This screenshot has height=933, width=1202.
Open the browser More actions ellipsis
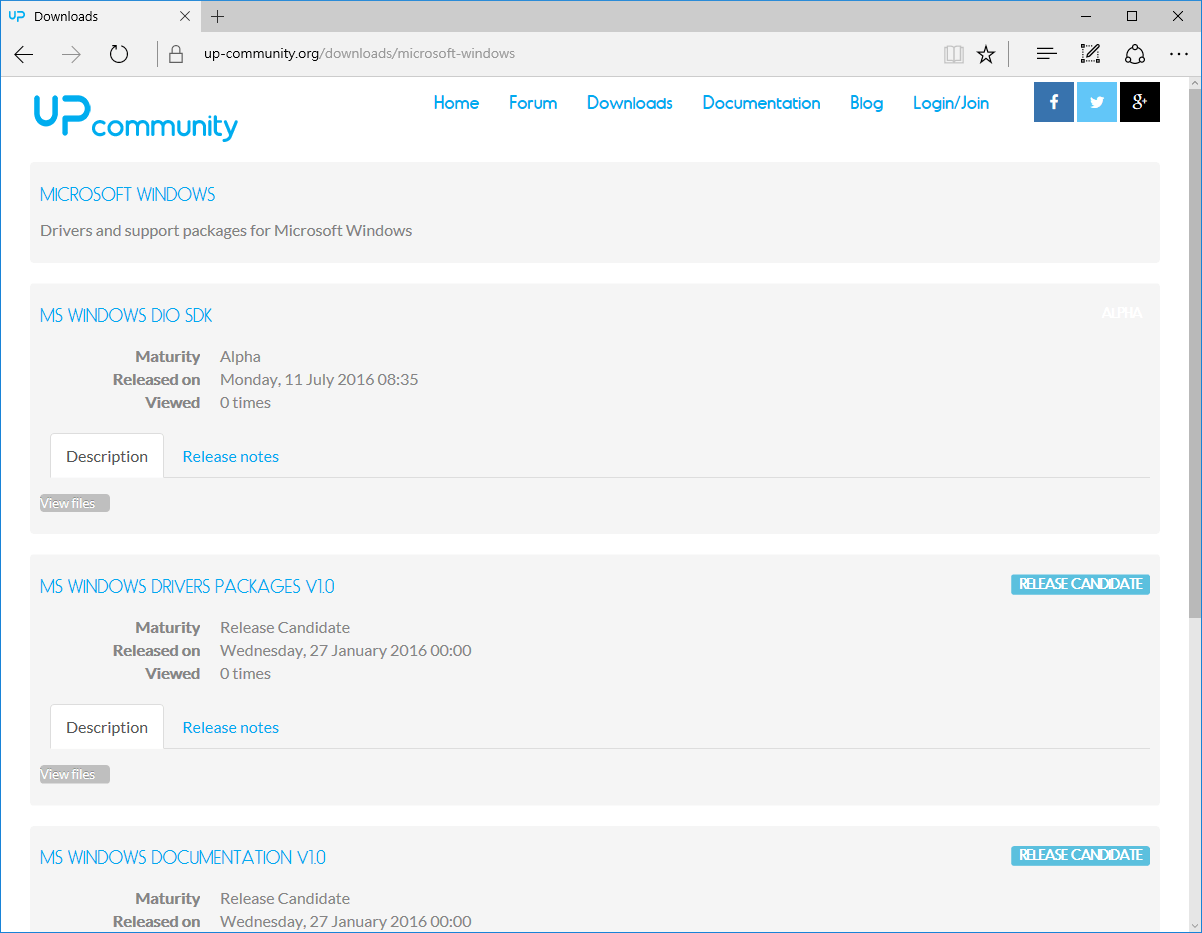(1178, 54)
